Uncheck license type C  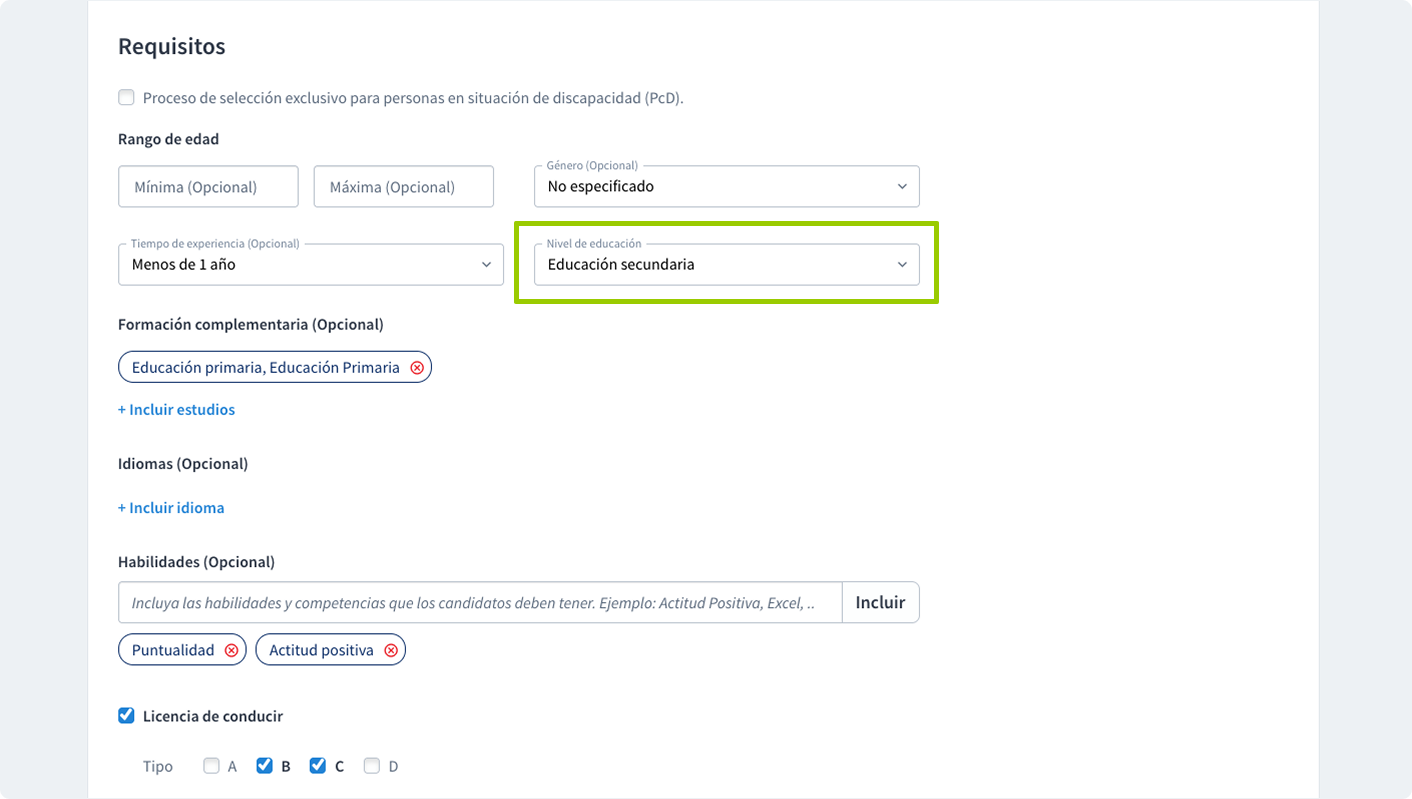point(318,766)
